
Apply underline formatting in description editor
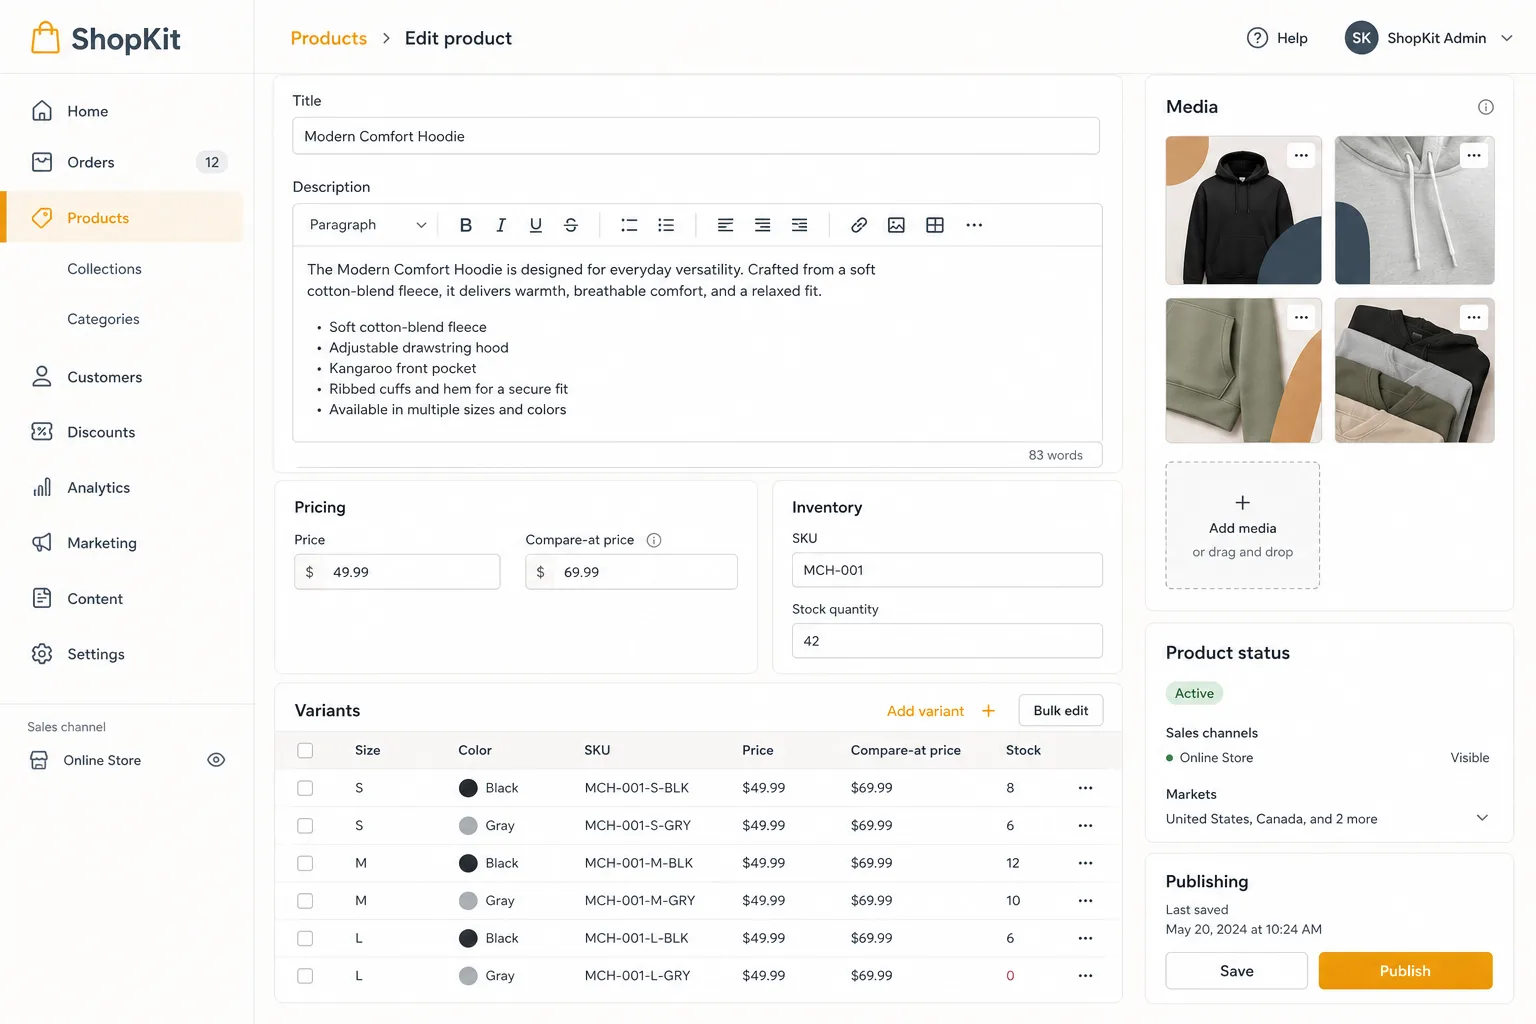point(536,225)
